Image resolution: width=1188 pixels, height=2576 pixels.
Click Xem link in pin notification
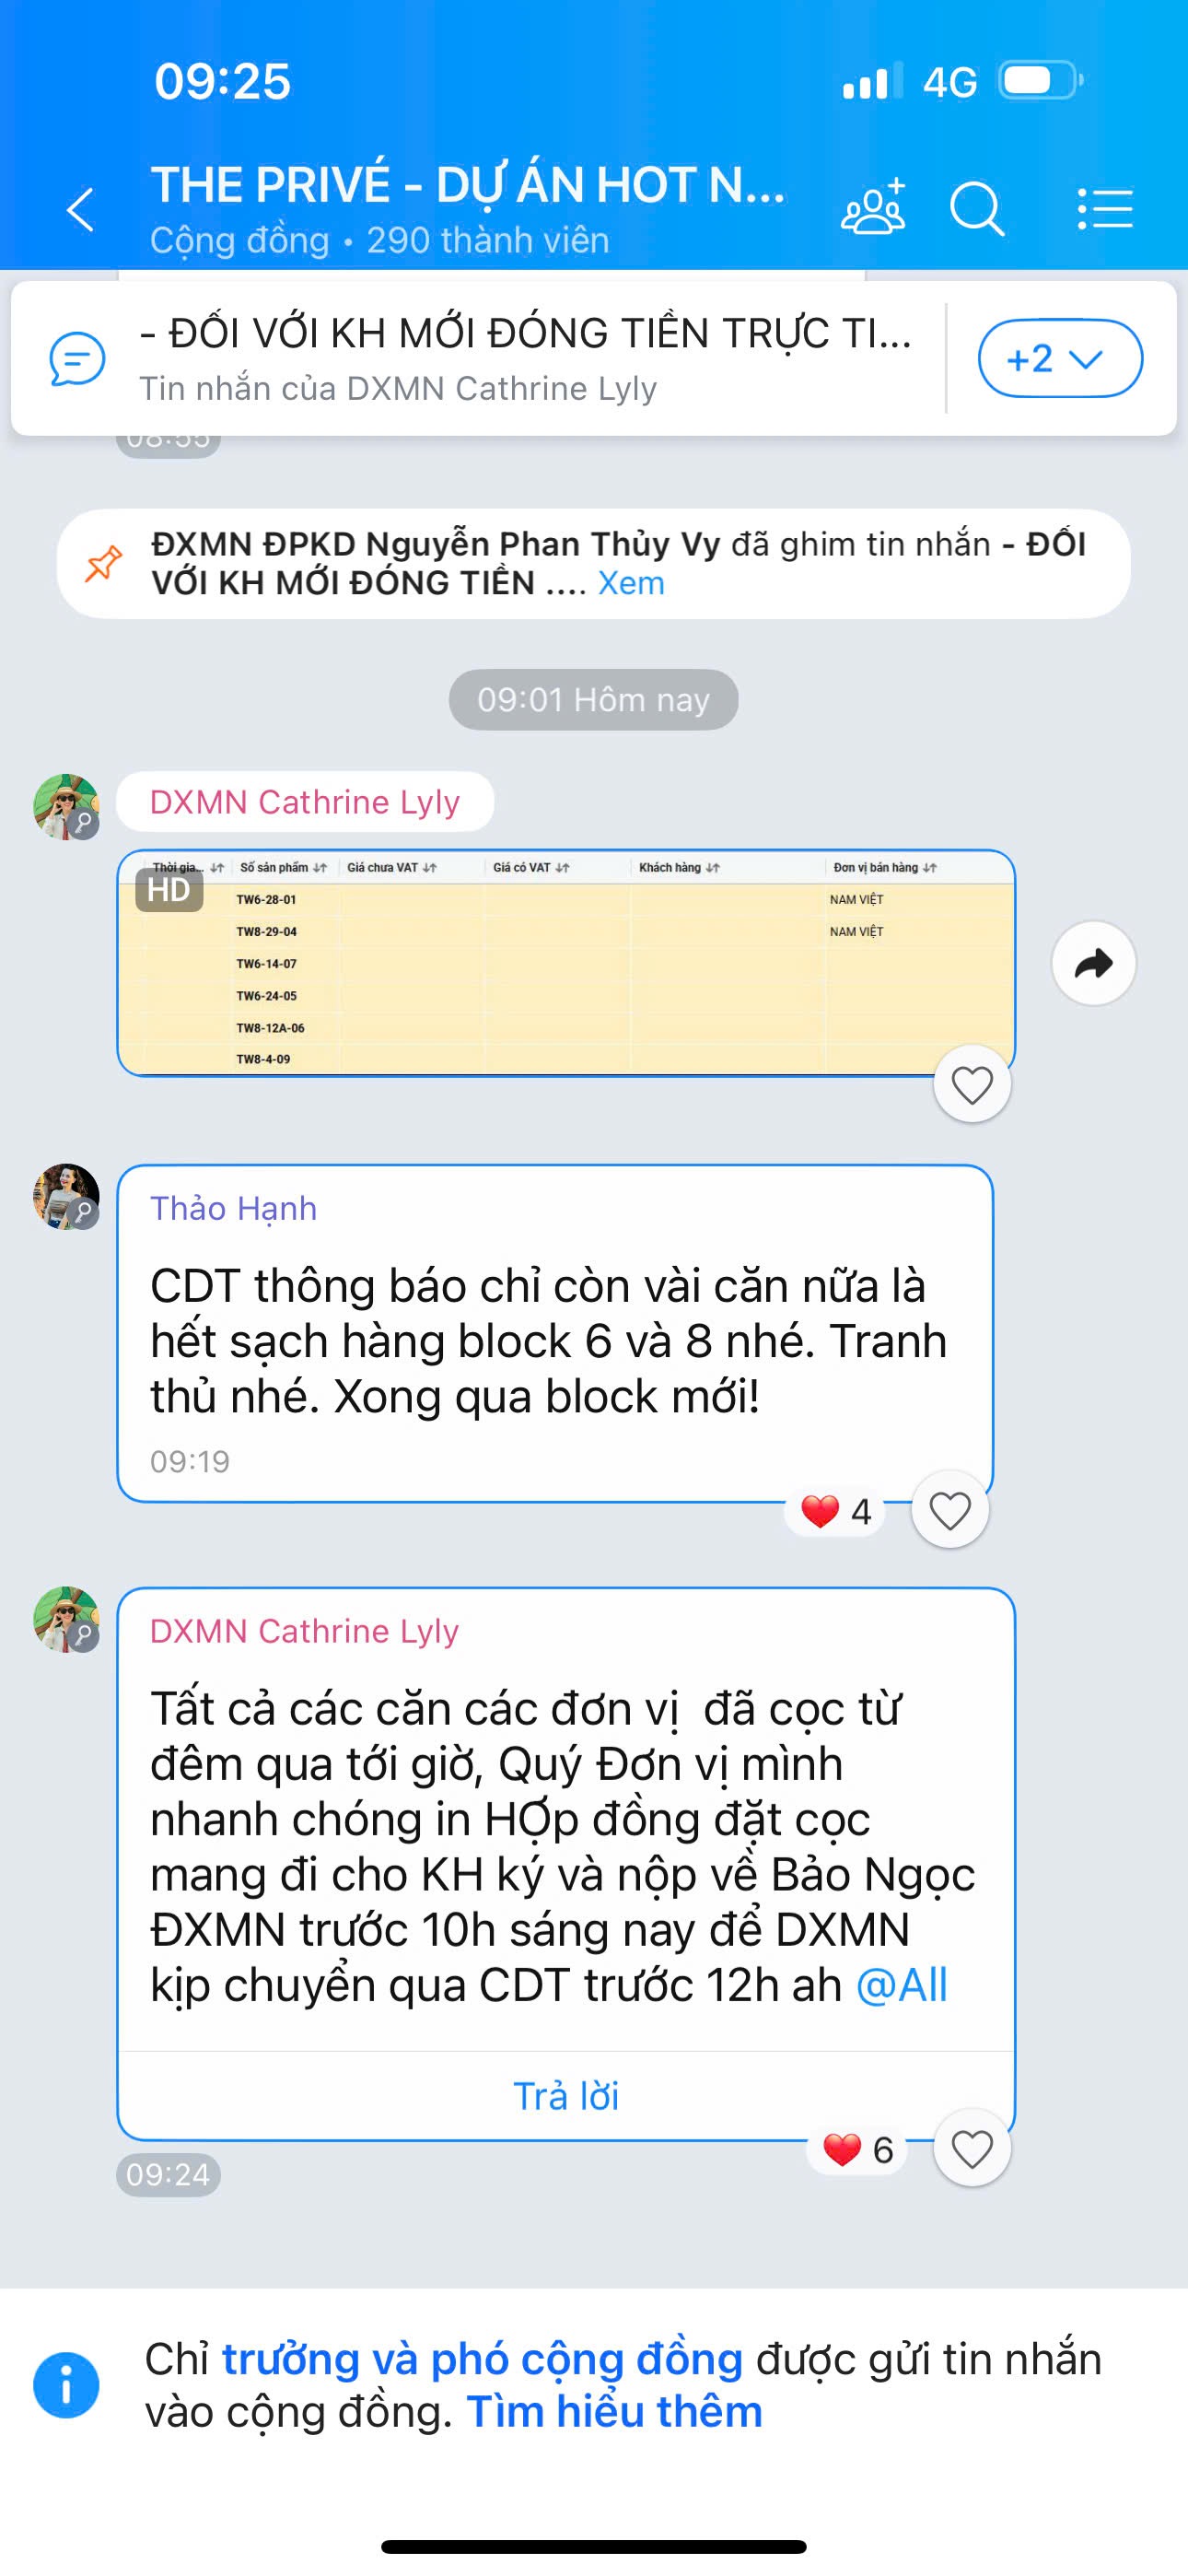click(x=631, y=583)
